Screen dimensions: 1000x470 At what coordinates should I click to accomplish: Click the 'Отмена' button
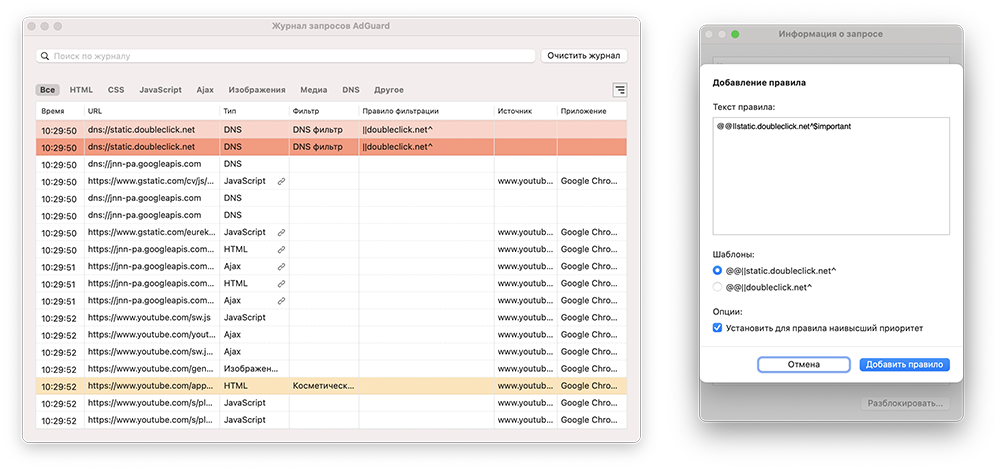(x=804, y=364)
